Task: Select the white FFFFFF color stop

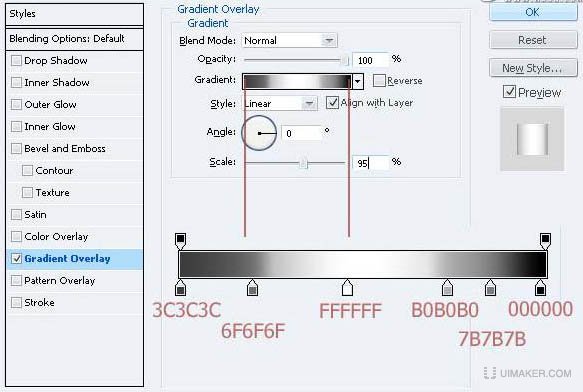Action: [x=347, y=288]
